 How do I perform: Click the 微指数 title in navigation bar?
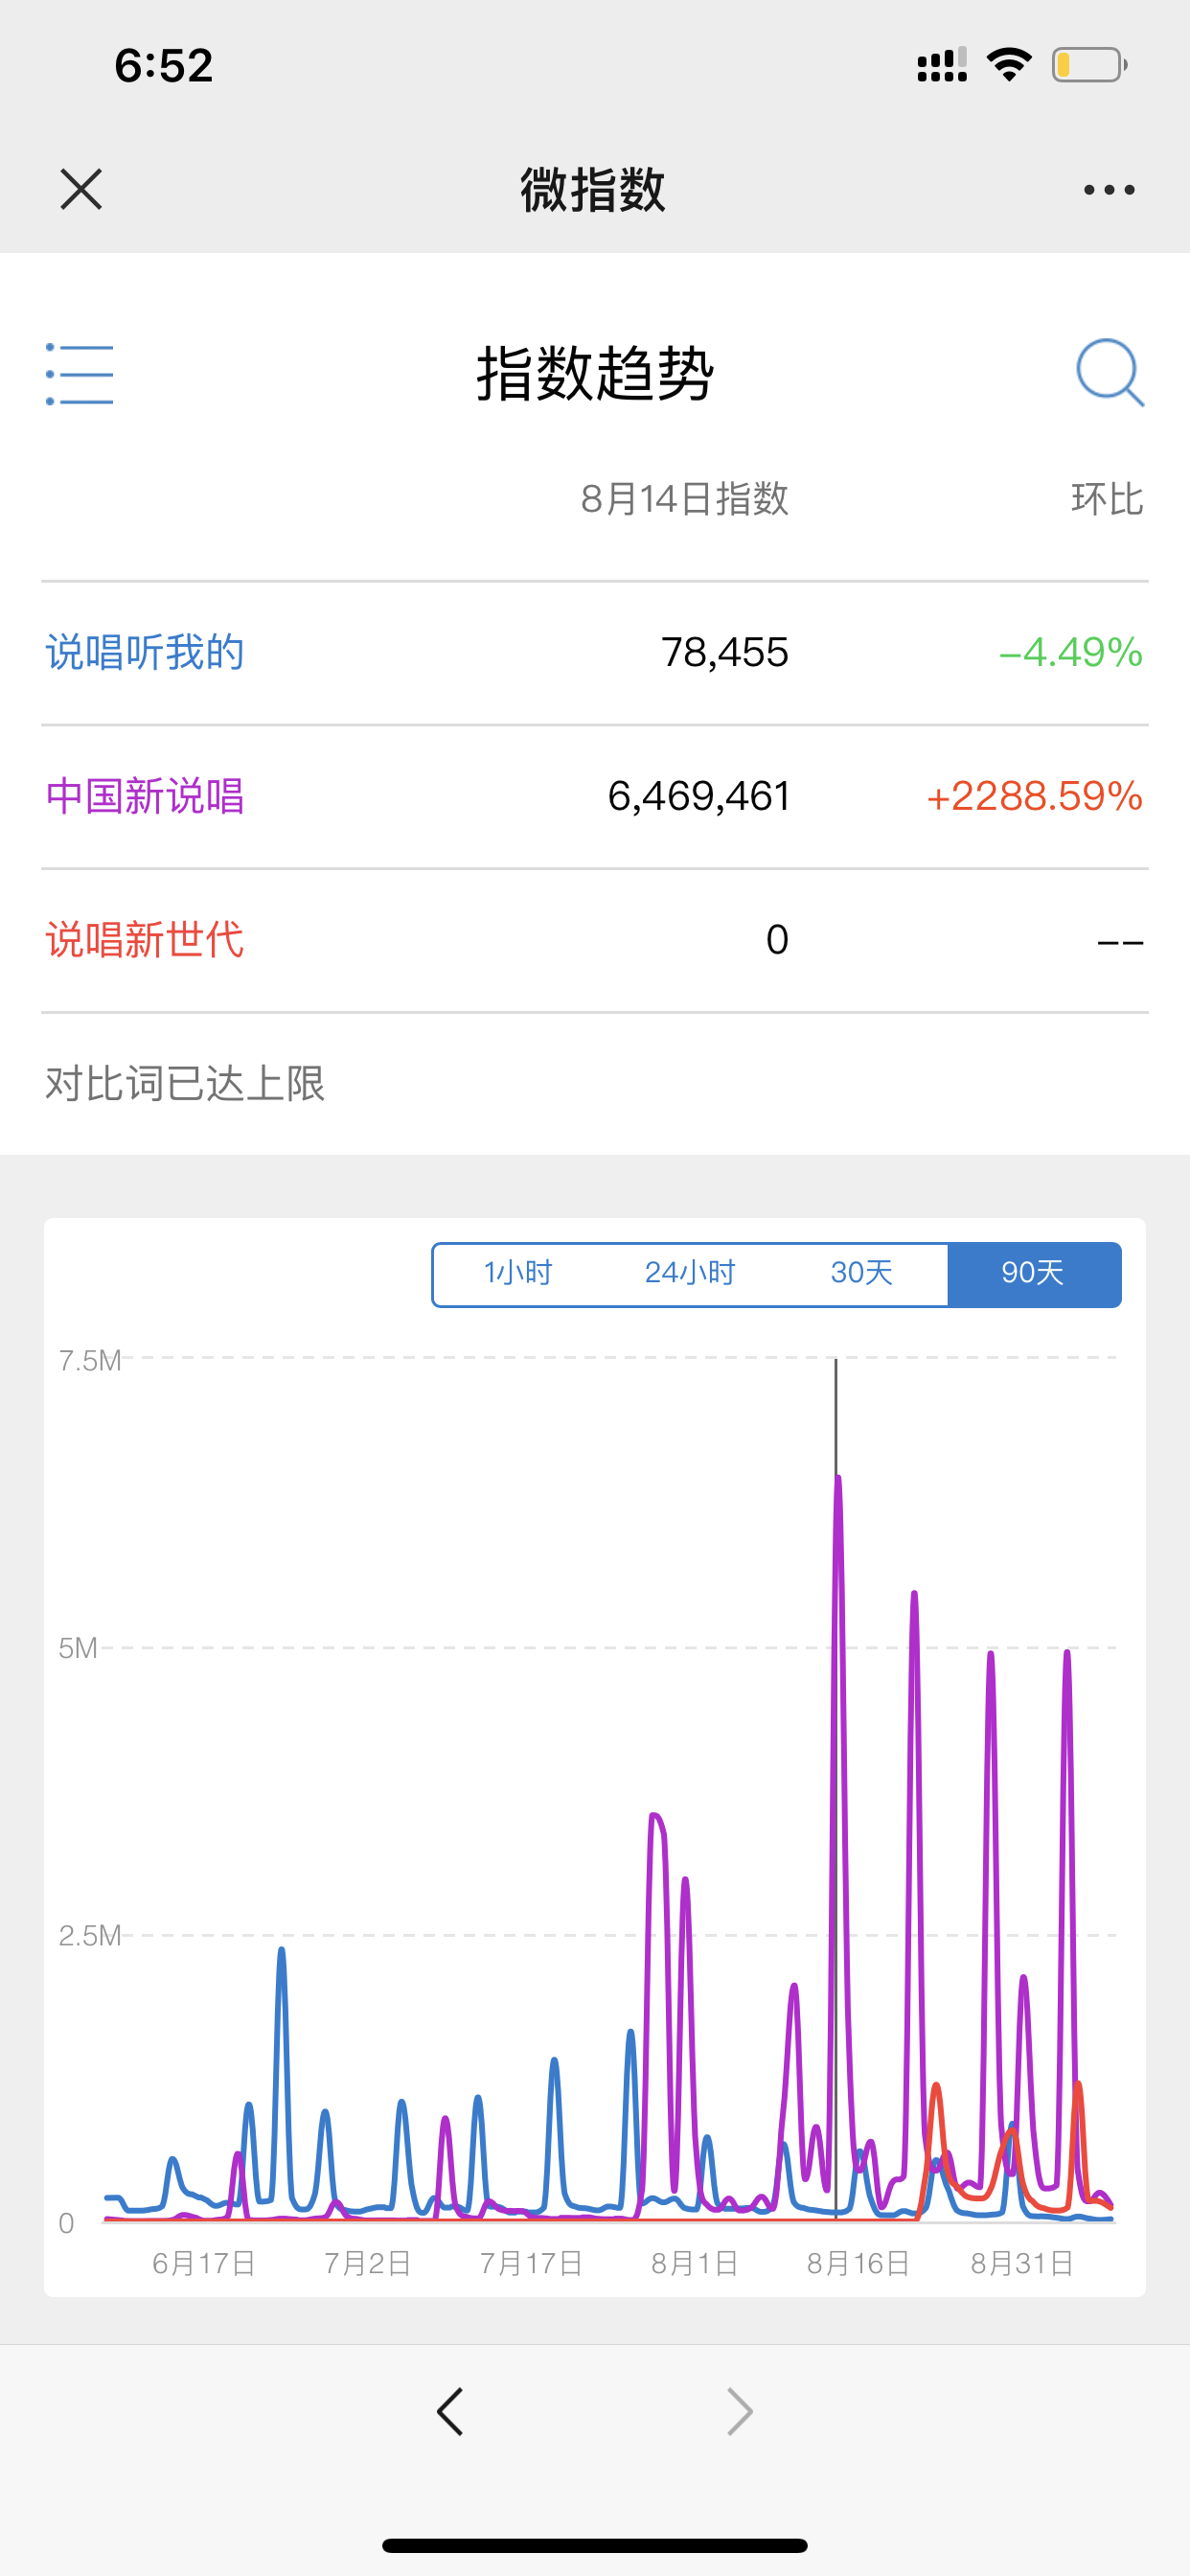[x=593, y=189]
